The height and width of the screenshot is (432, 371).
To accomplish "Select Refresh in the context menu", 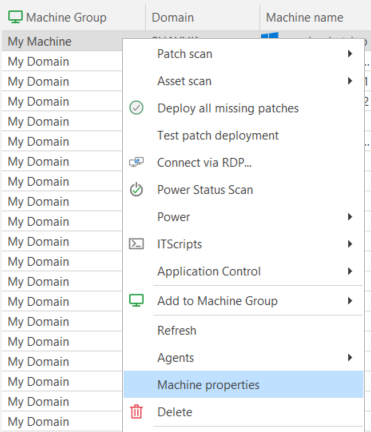I will 243,330.
